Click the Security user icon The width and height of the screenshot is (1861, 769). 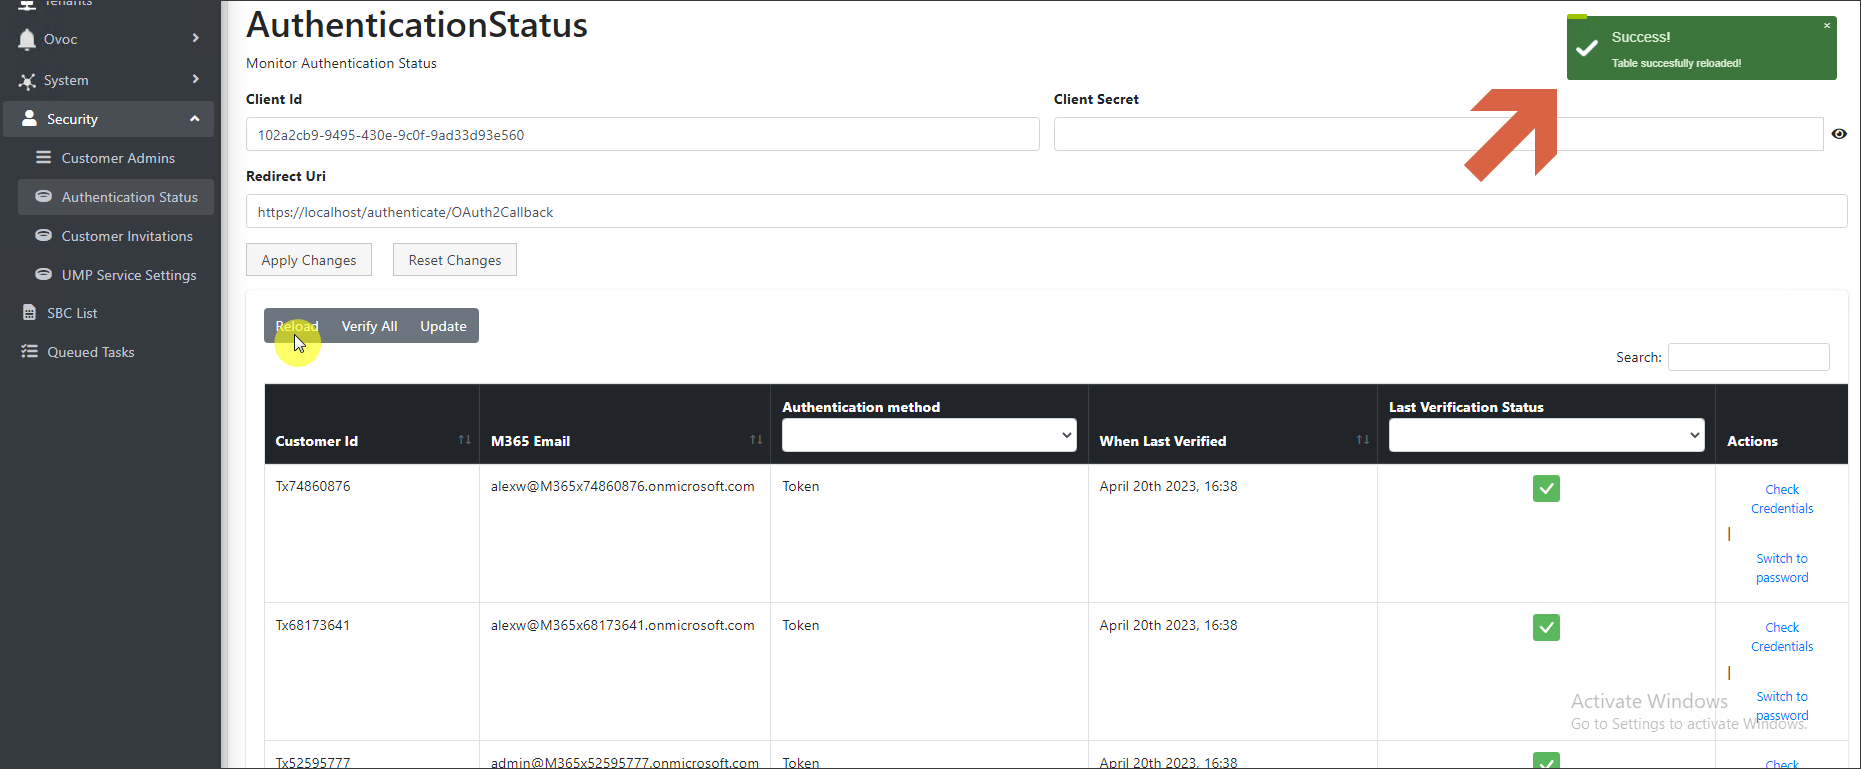pos(30,118)
